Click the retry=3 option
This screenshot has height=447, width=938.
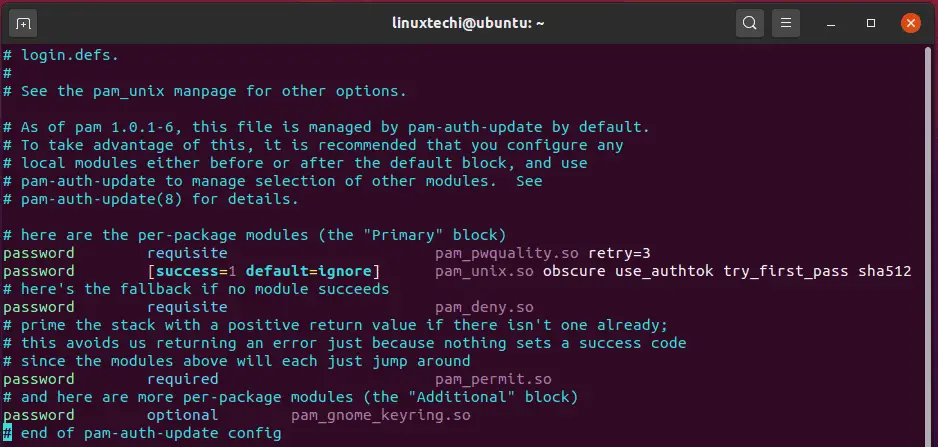pos(619,253)
